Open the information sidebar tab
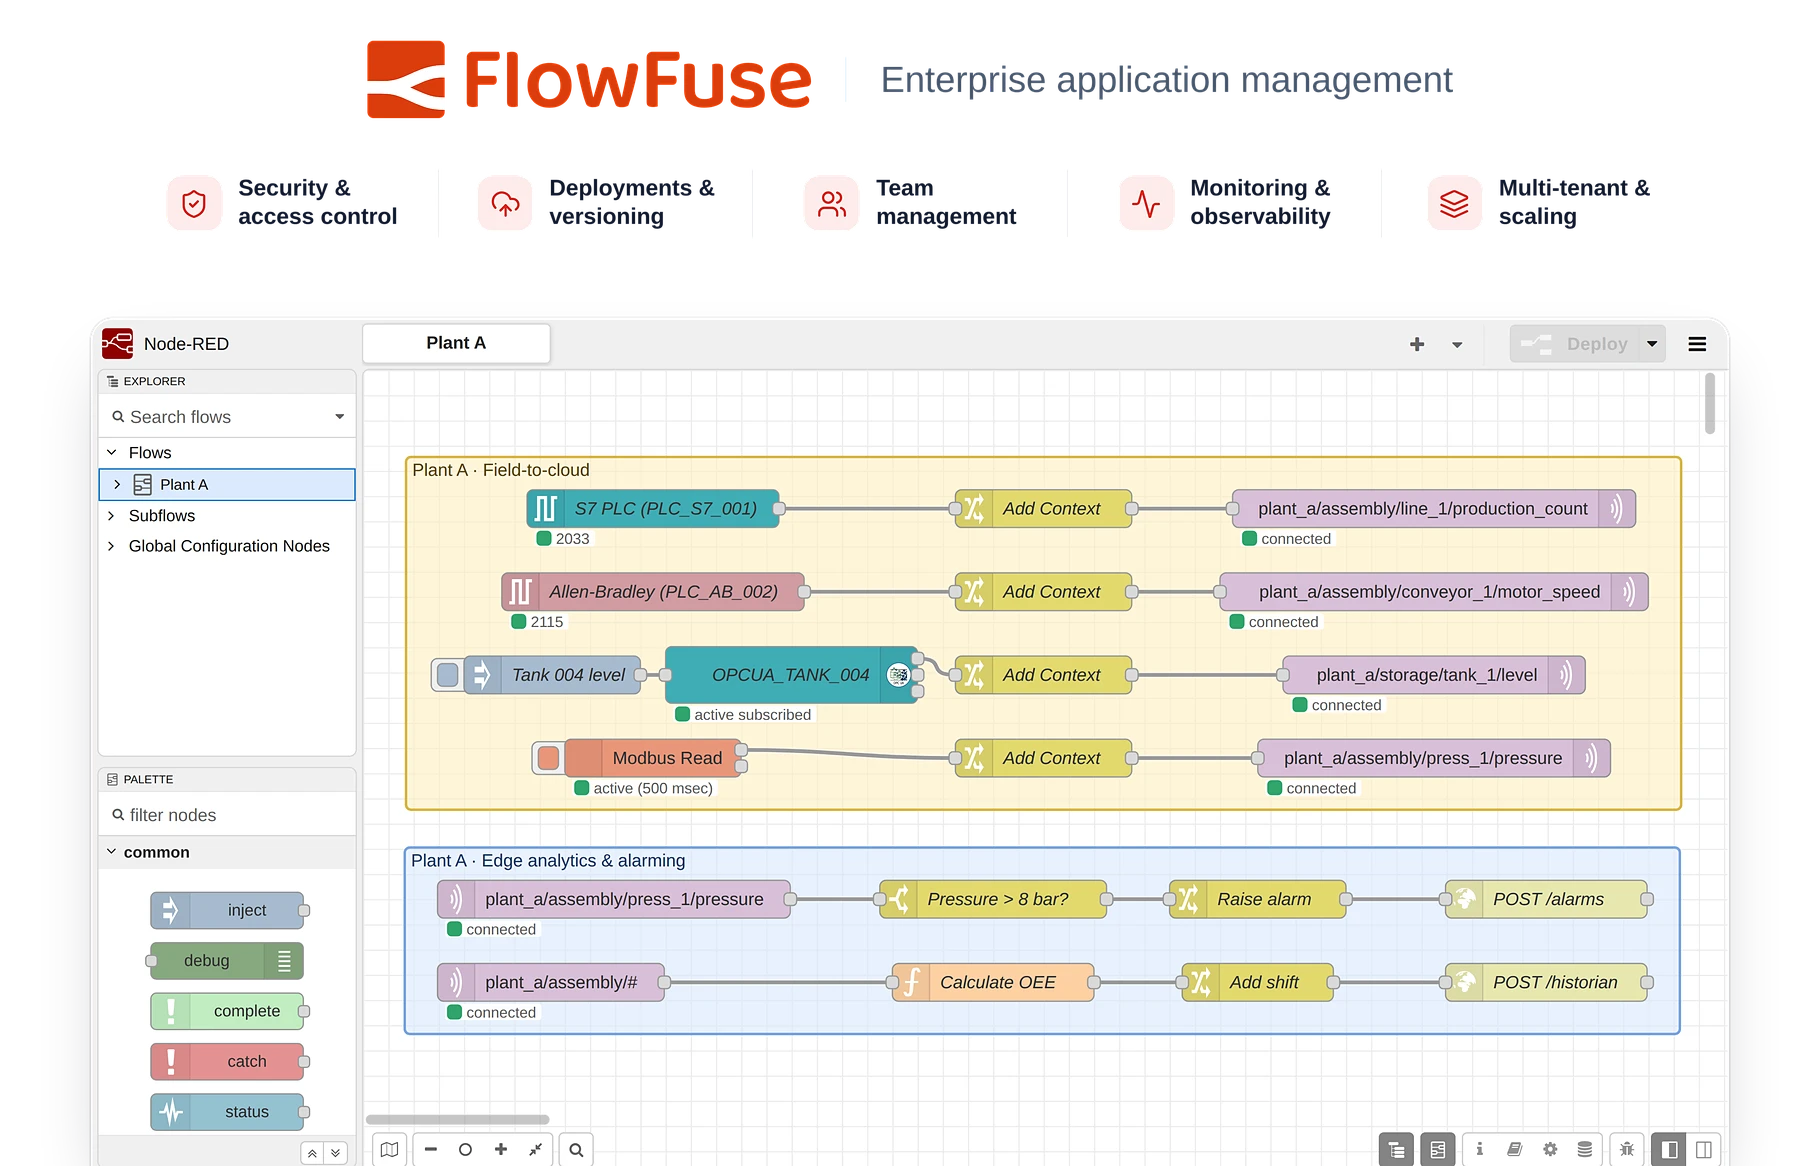This screenshot has width=1820, height=1166. [x=1480, y=1150]
